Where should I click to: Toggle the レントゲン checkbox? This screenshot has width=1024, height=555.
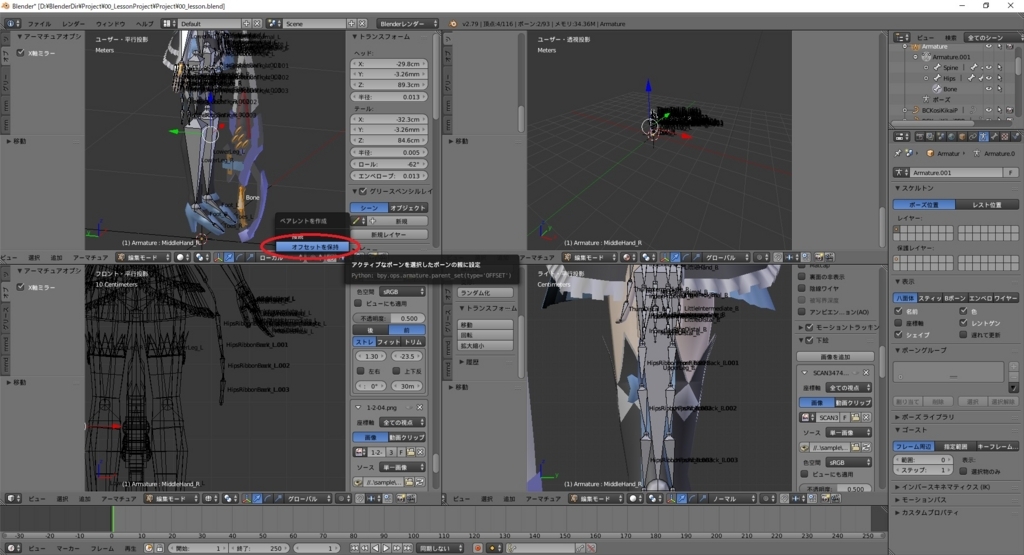(963, 323)
